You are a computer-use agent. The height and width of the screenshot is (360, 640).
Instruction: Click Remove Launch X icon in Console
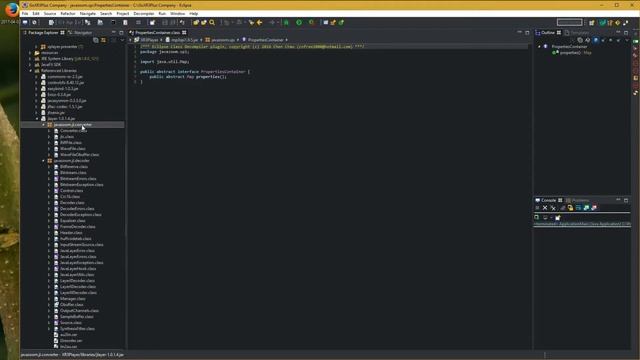pyautogui.click(x=545, y=208)
